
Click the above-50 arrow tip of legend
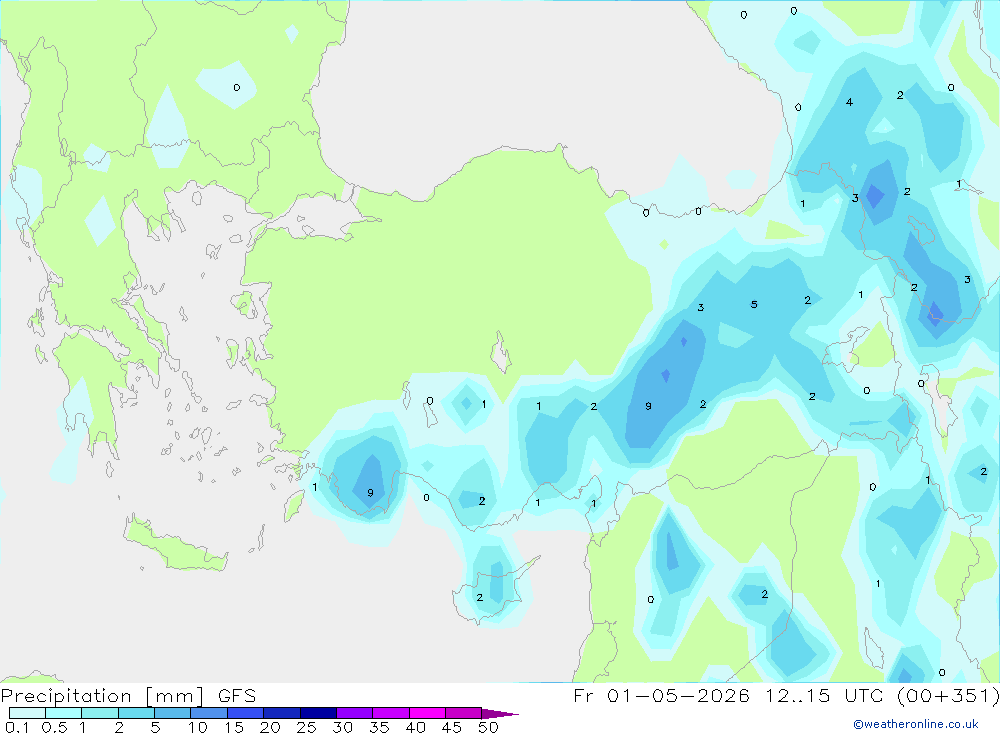pyautogui.click(x=500, y=714)
